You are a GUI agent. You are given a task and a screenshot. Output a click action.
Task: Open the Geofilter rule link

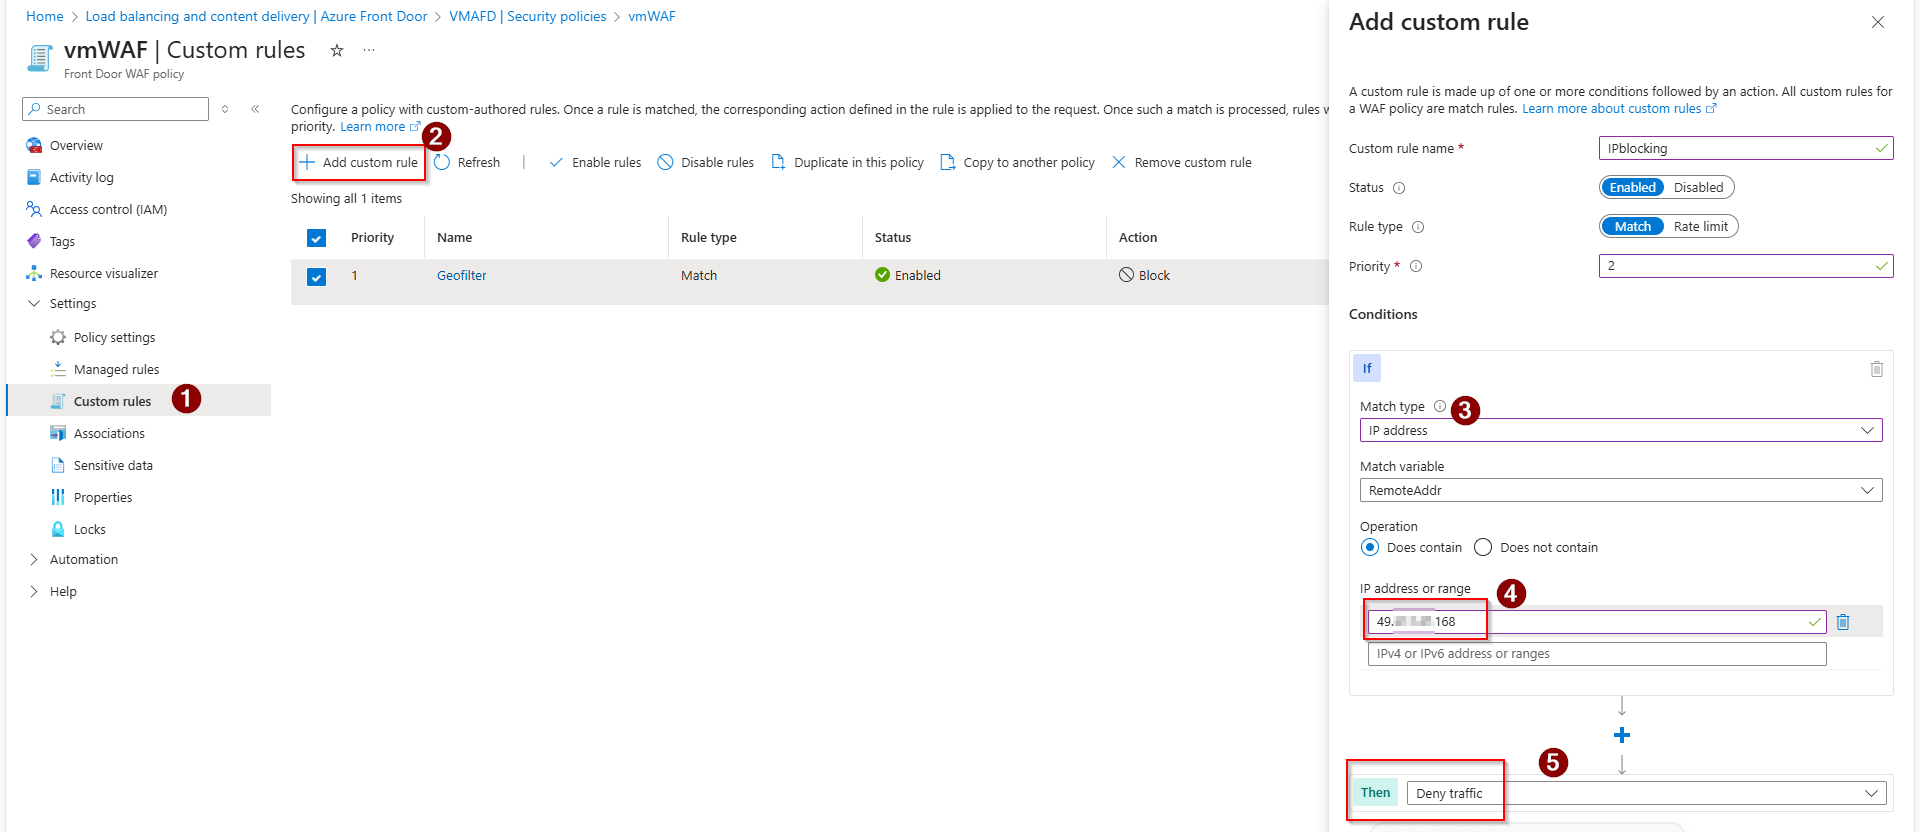pyautogui.click(x=461, y=275)
